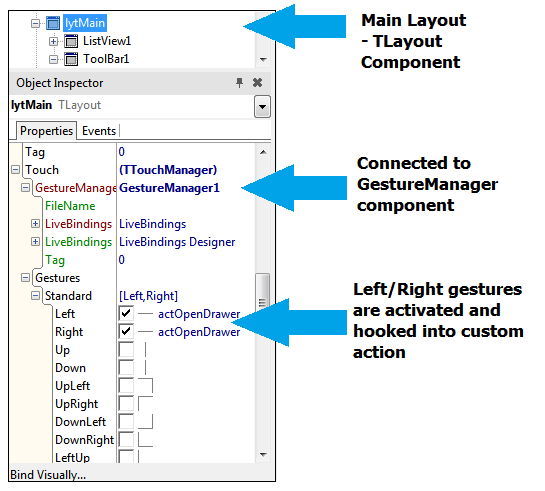Screen dimensions: 545x491
Task: Click the Up gesture shape icon
Action: [145, 350]
